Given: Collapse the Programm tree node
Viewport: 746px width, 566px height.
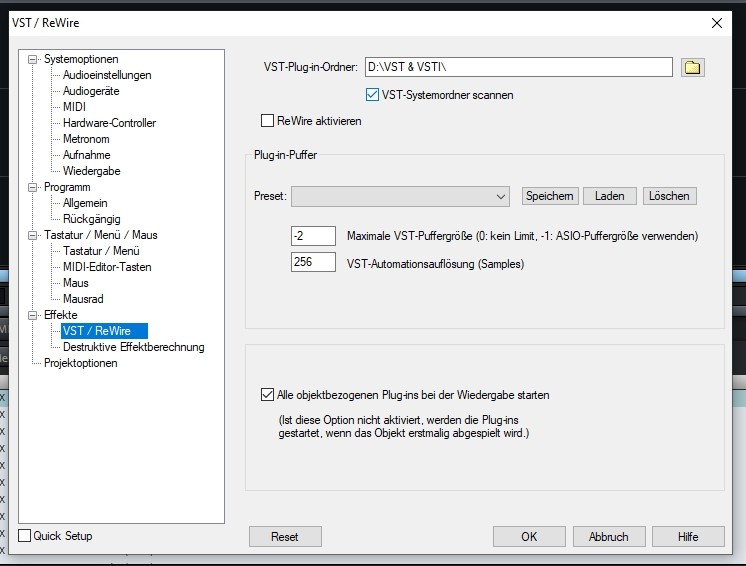Looking at the screenshot, I should click(x=32, y=187).
